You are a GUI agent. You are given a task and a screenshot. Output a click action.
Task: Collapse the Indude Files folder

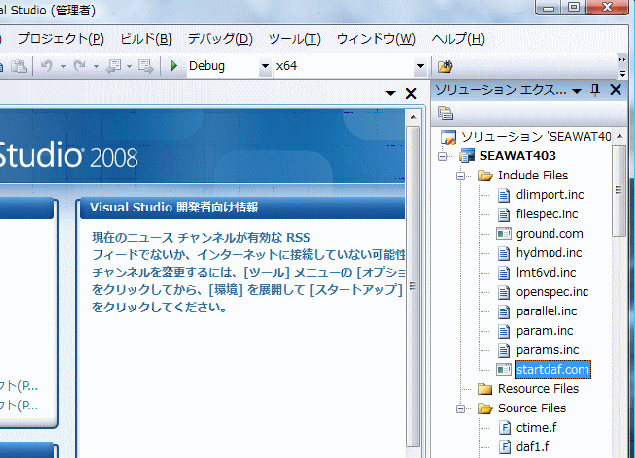pos(462,176)
